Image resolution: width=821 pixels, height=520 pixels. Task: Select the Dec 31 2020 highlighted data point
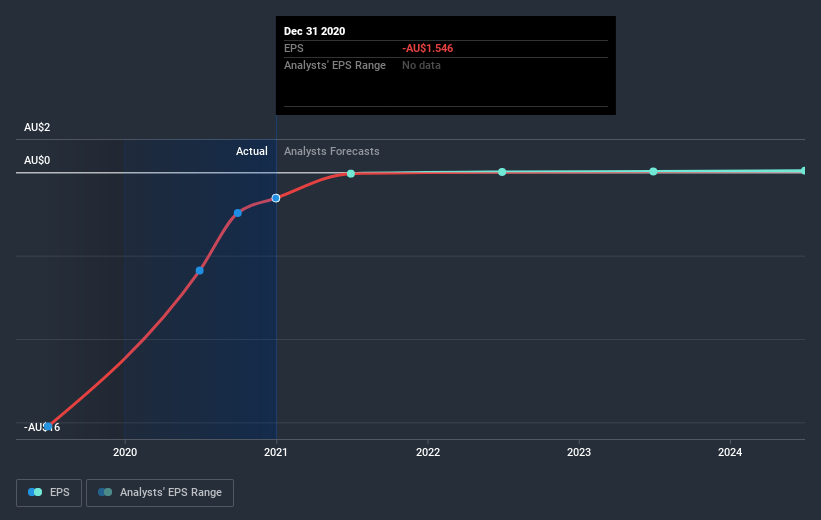point(276,198)
